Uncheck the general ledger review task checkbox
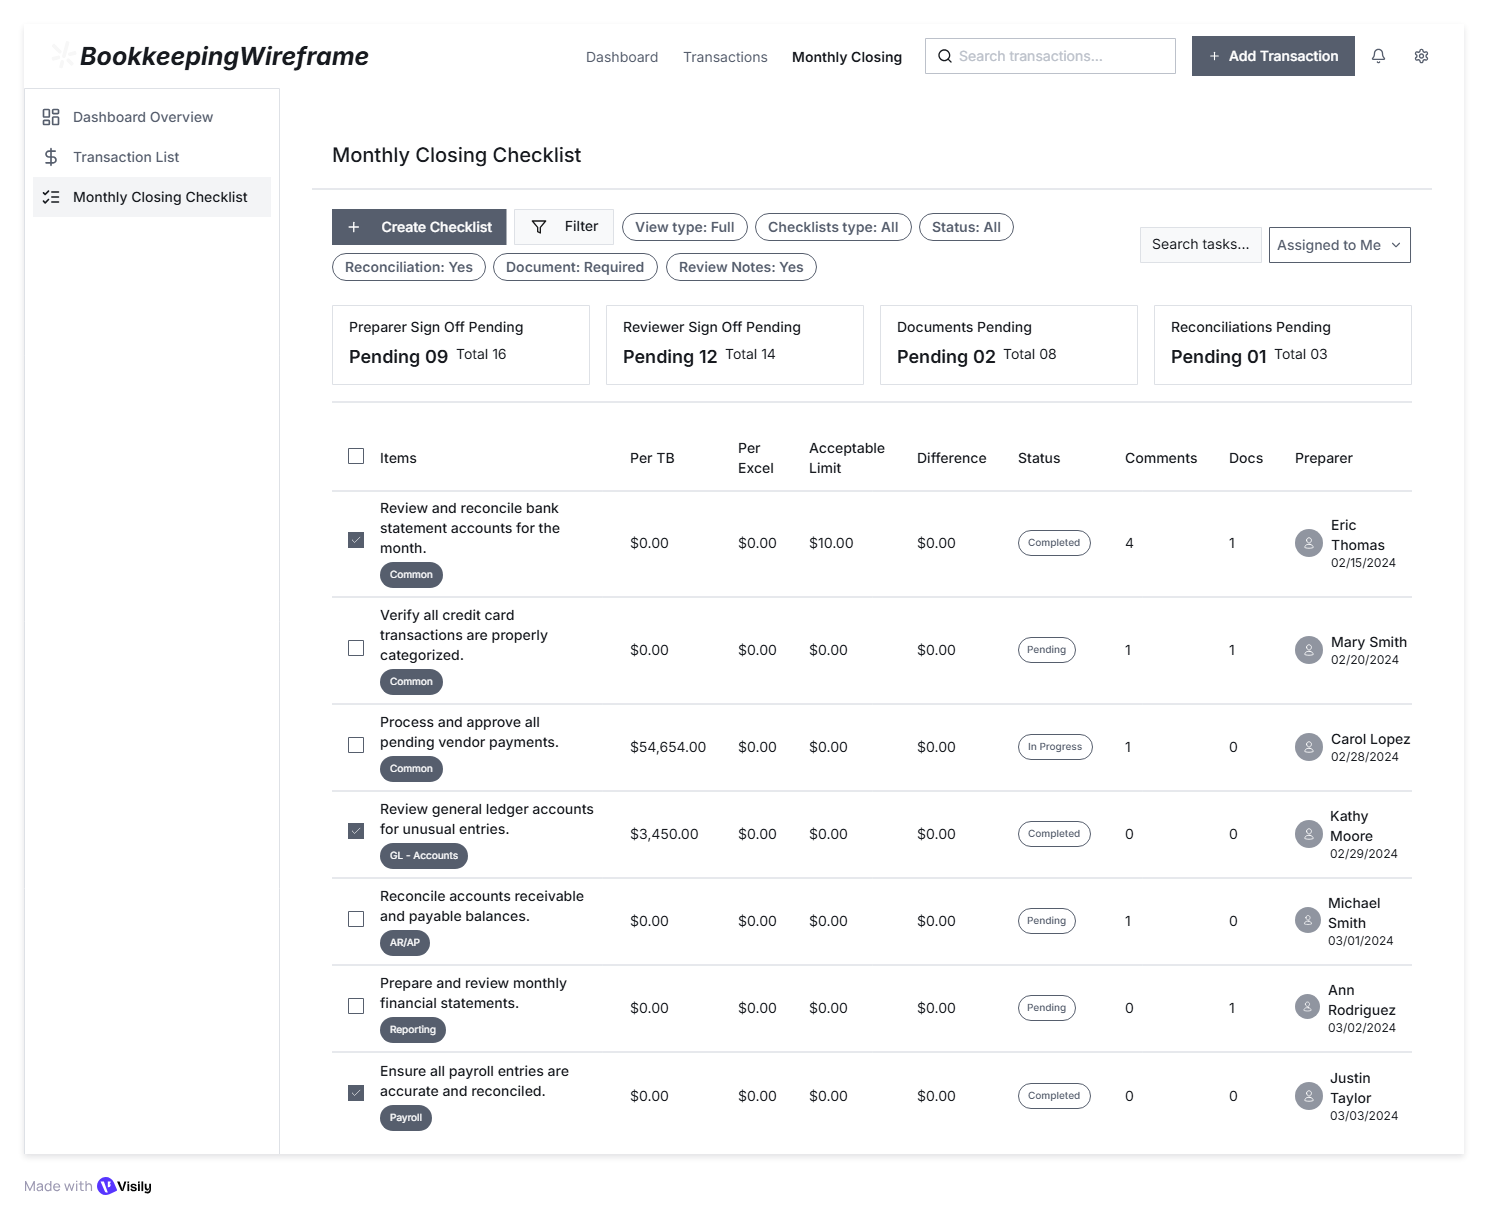This screenshot has height=1218, width=1488. pos(356,831)
